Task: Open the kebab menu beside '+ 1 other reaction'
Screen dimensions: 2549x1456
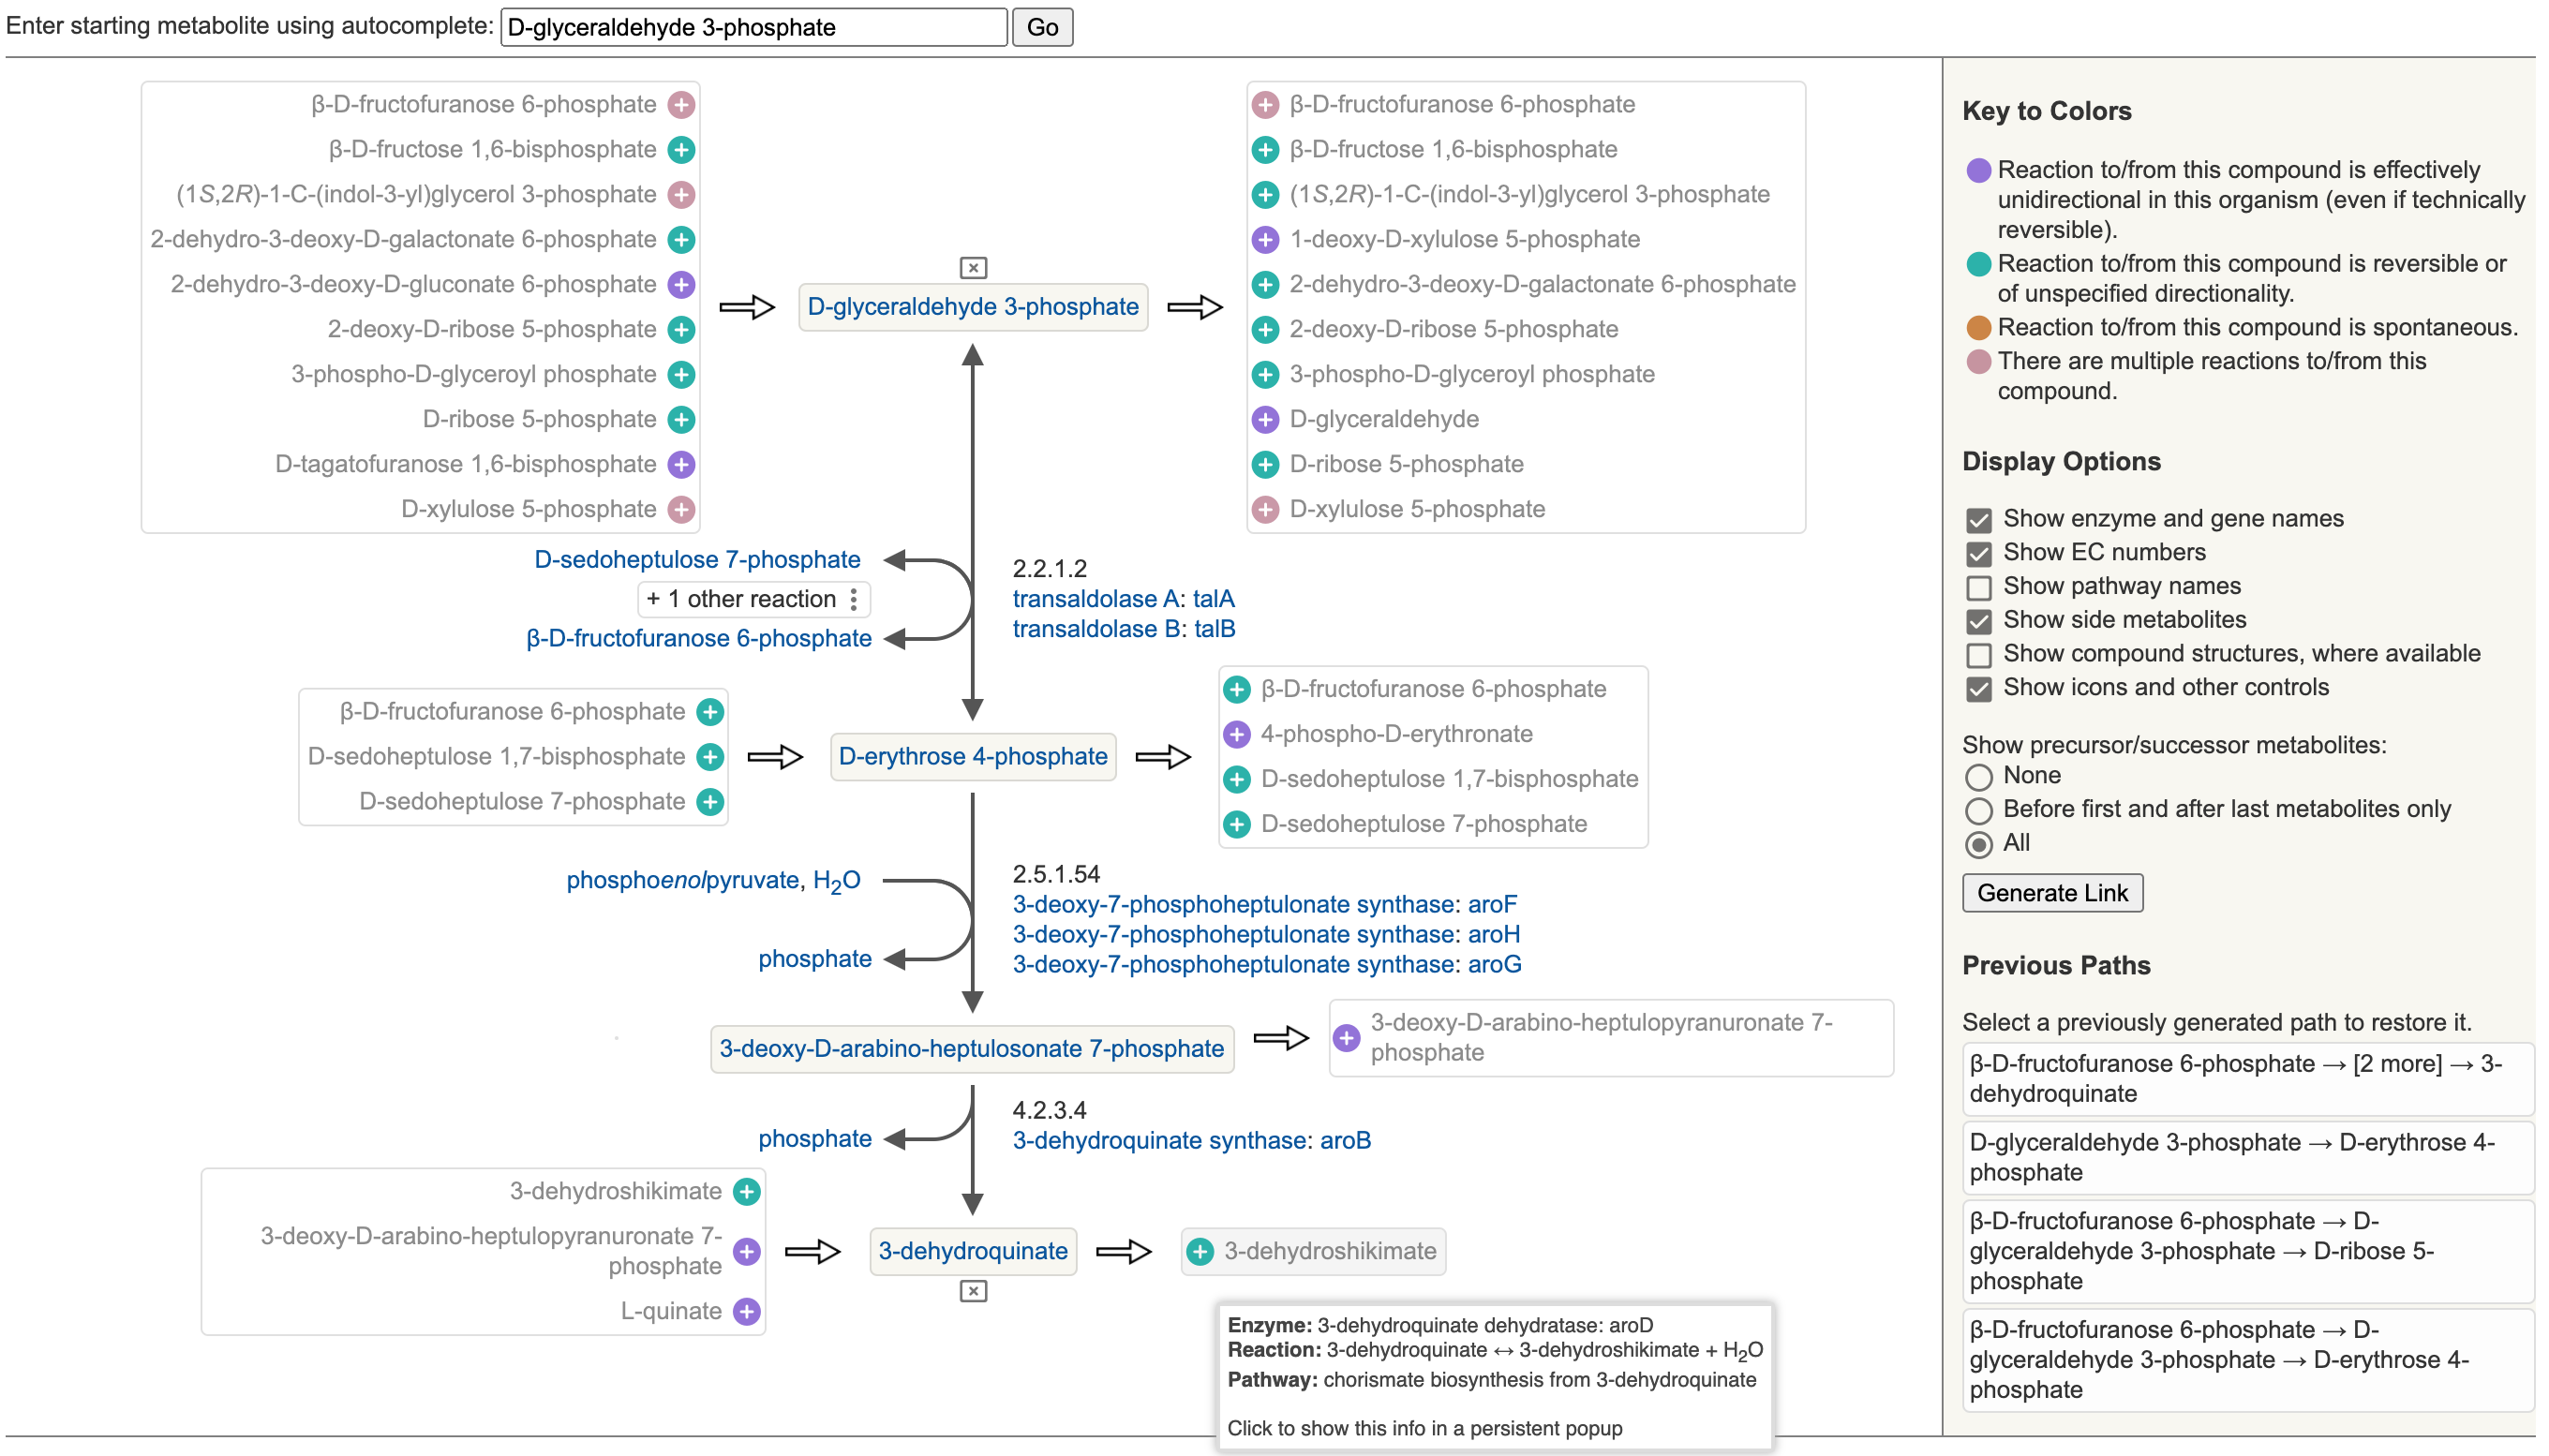Action: point(855,598)
